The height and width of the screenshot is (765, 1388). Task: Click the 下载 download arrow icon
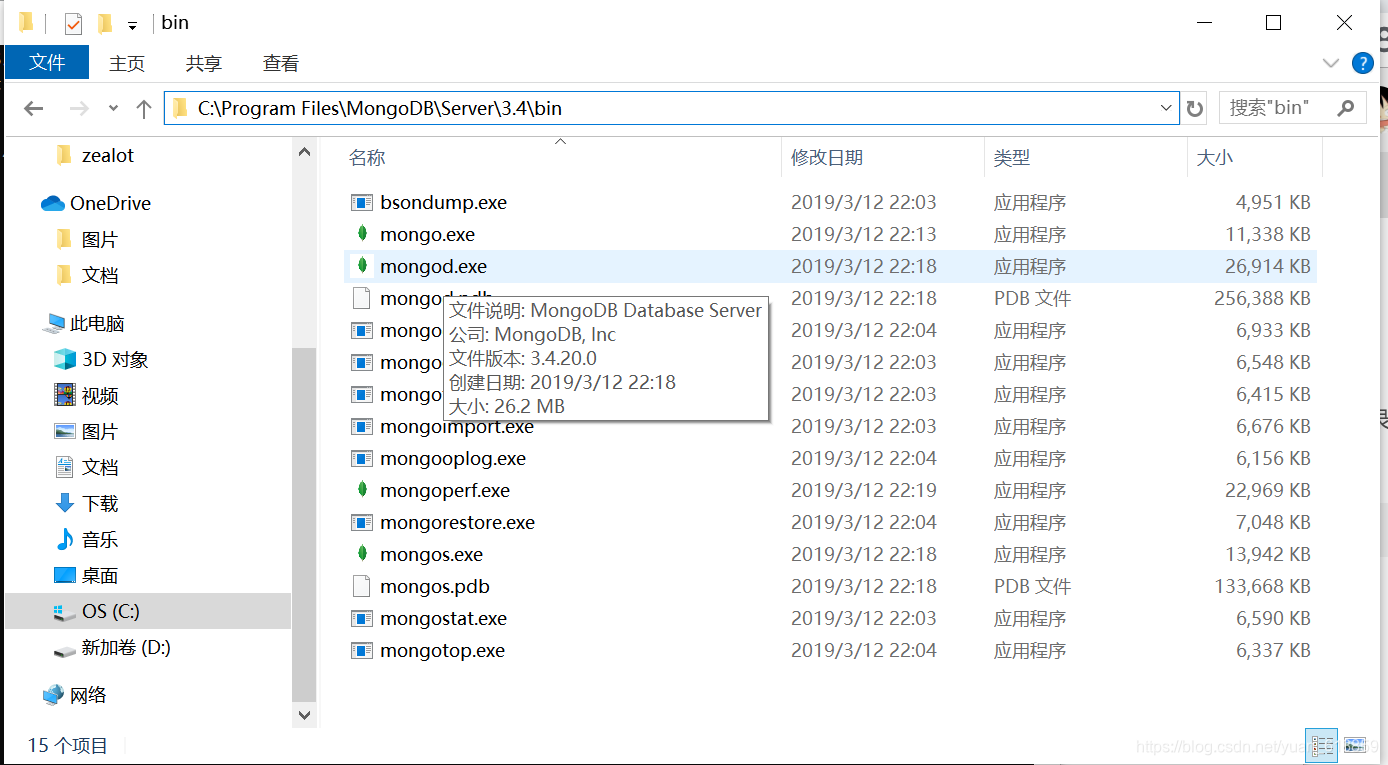click(65, 503)
